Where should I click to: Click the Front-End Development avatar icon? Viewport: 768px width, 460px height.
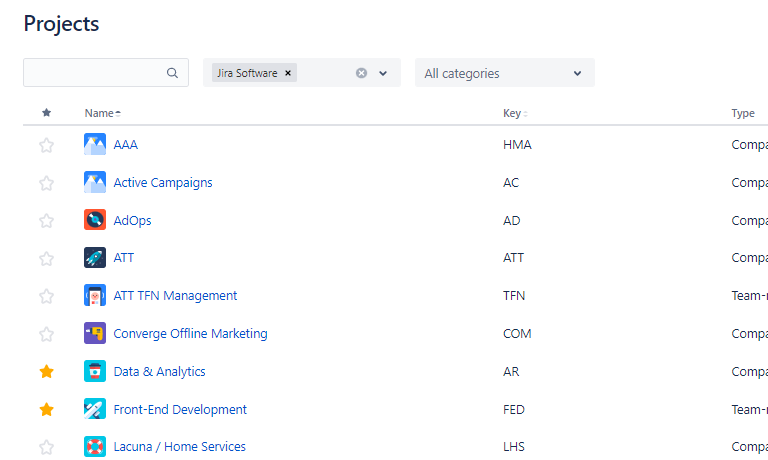(x=95, y=409)
